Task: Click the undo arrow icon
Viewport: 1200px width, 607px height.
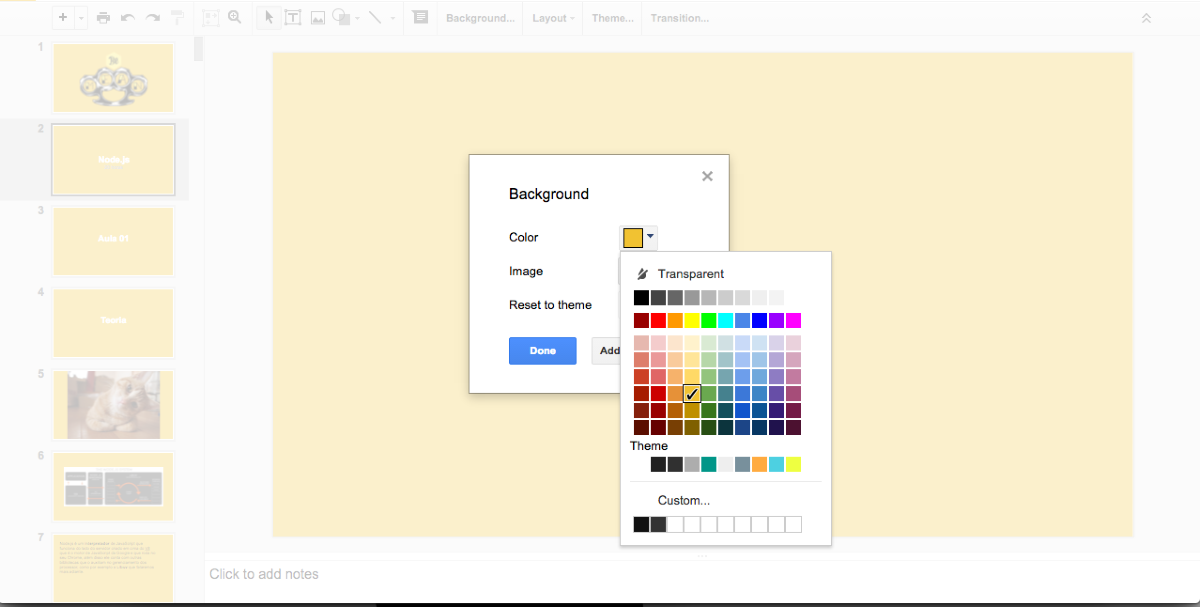Action: click(127, 17)
